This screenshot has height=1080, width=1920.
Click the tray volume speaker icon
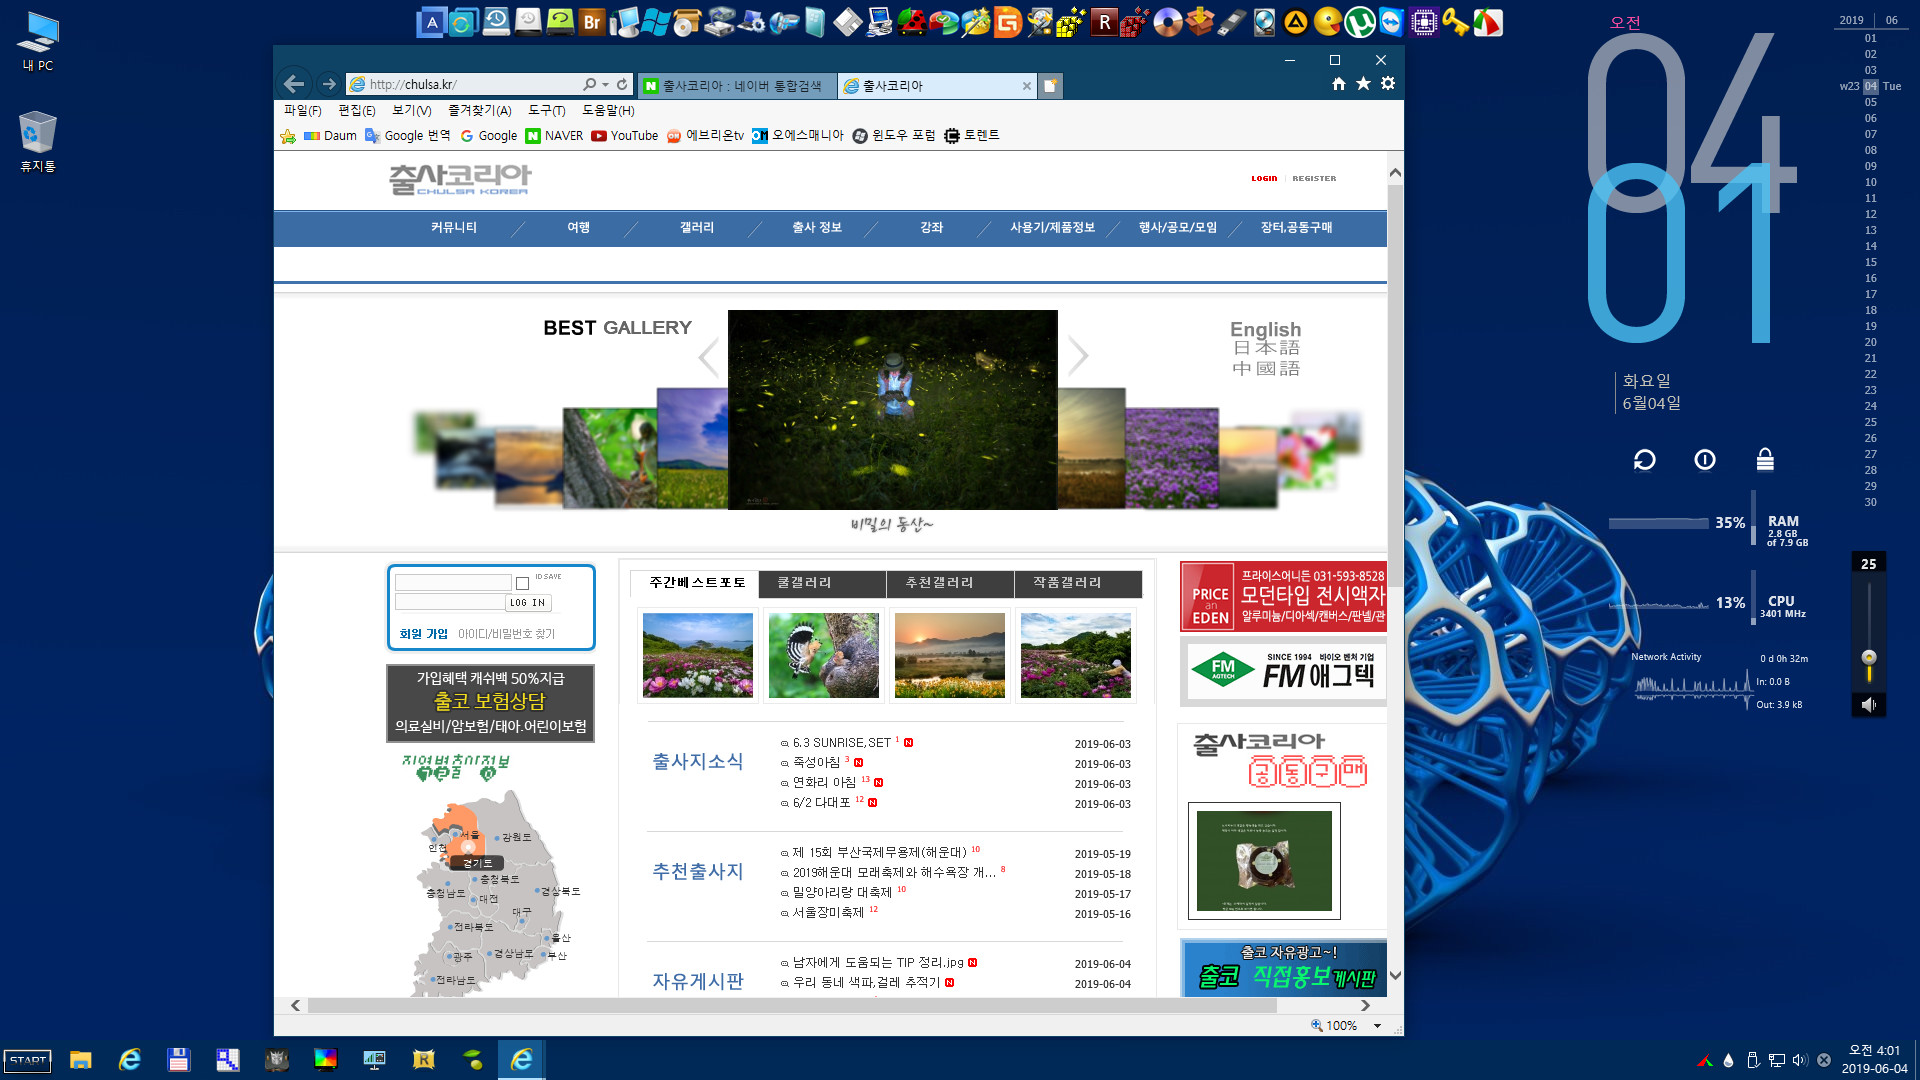point(1800,1060)
